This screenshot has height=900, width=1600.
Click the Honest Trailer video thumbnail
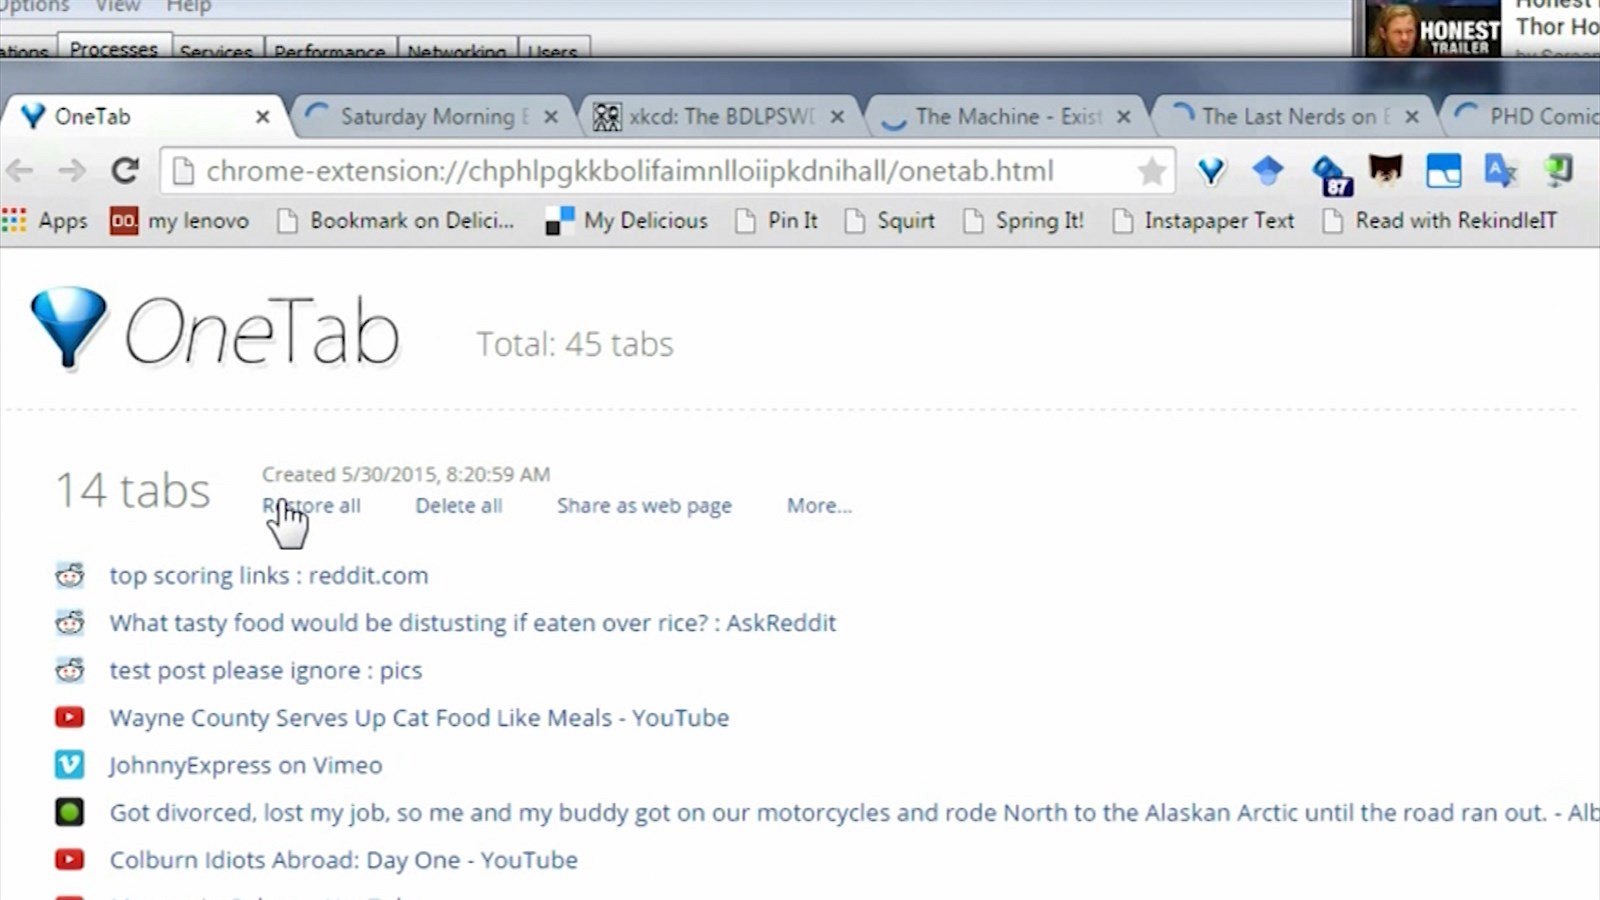point(1432,29)
